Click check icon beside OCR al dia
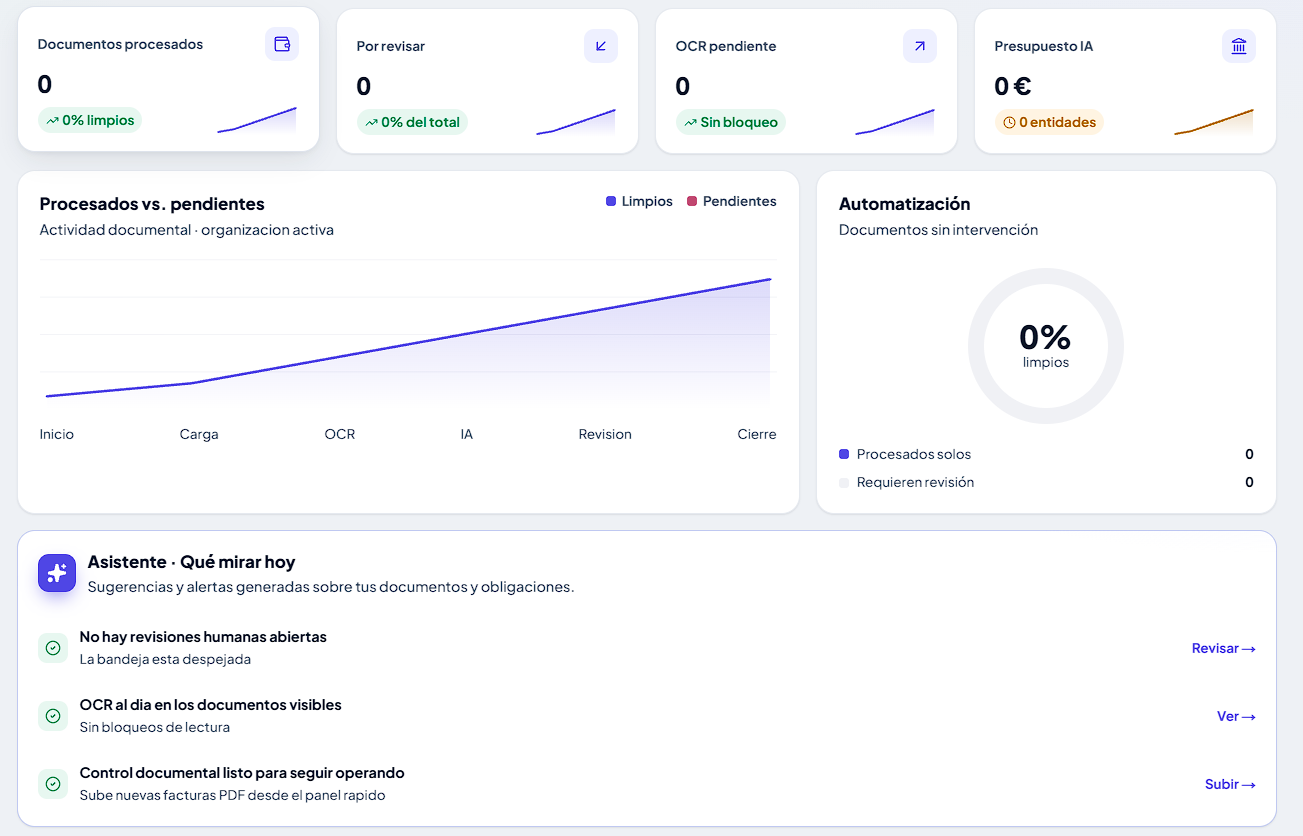The image size is (1303, 836). click(x=53, y=716)
